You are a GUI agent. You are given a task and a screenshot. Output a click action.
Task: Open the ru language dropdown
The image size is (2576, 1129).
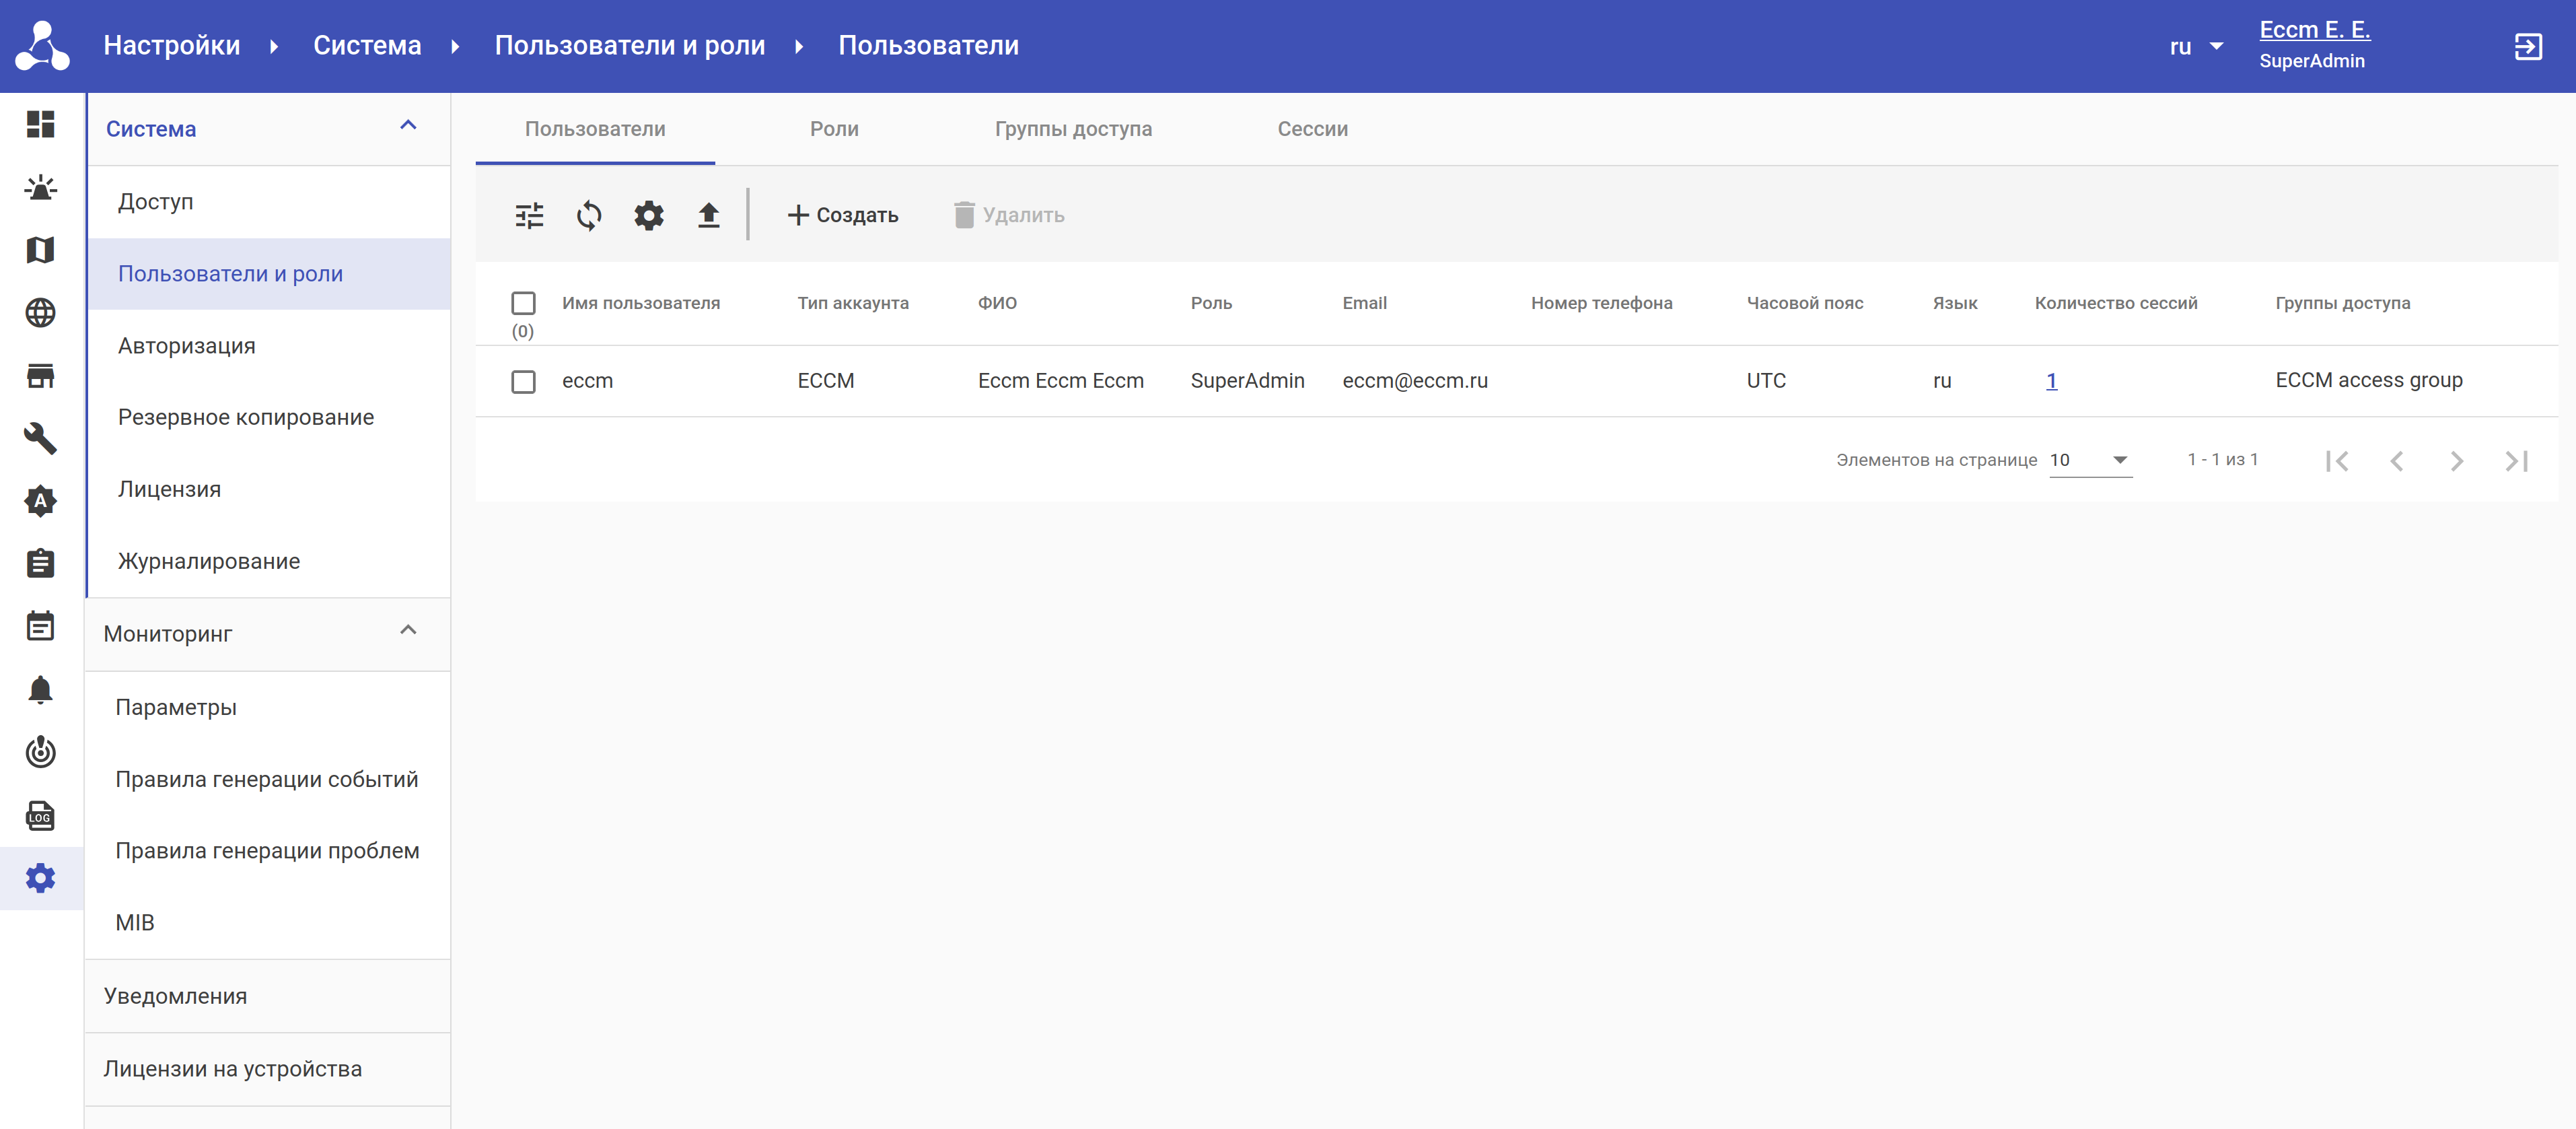point(2196,46)
